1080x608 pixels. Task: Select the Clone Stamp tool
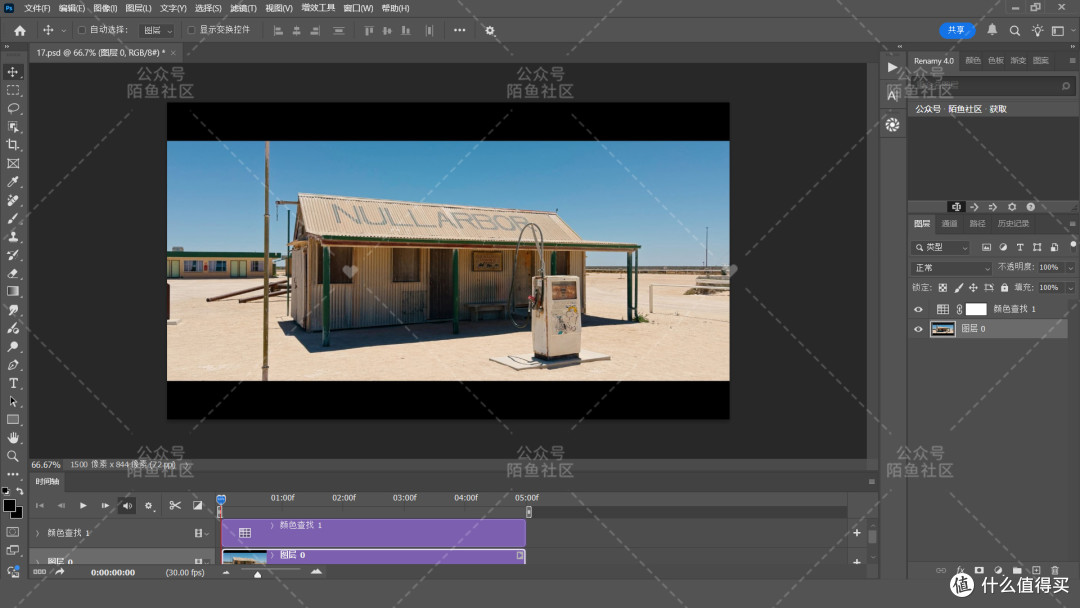[13, 236]
